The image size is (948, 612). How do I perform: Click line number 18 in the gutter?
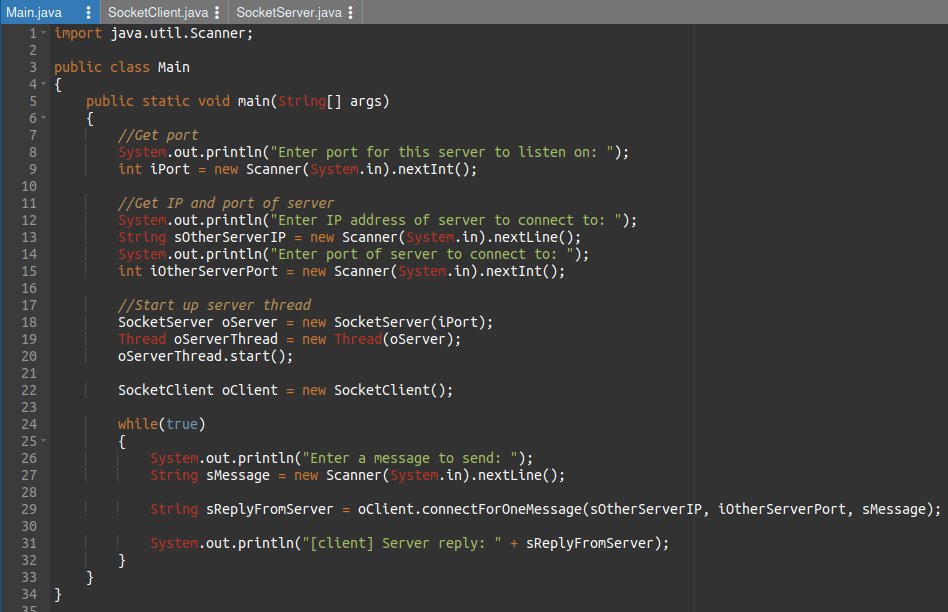(x=28, y=322)
